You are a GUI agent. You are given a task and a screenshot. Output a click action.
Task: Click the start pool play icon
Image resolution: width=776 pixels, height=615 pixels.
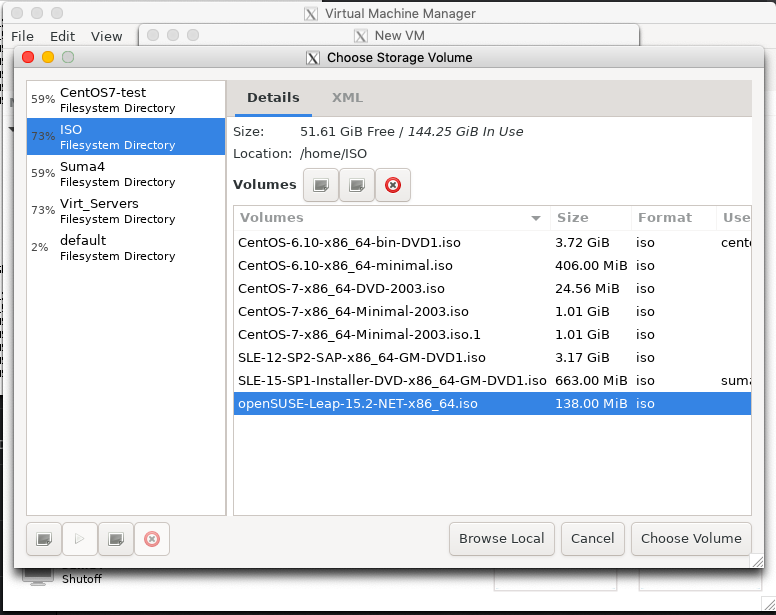click(x=80, y=539)
